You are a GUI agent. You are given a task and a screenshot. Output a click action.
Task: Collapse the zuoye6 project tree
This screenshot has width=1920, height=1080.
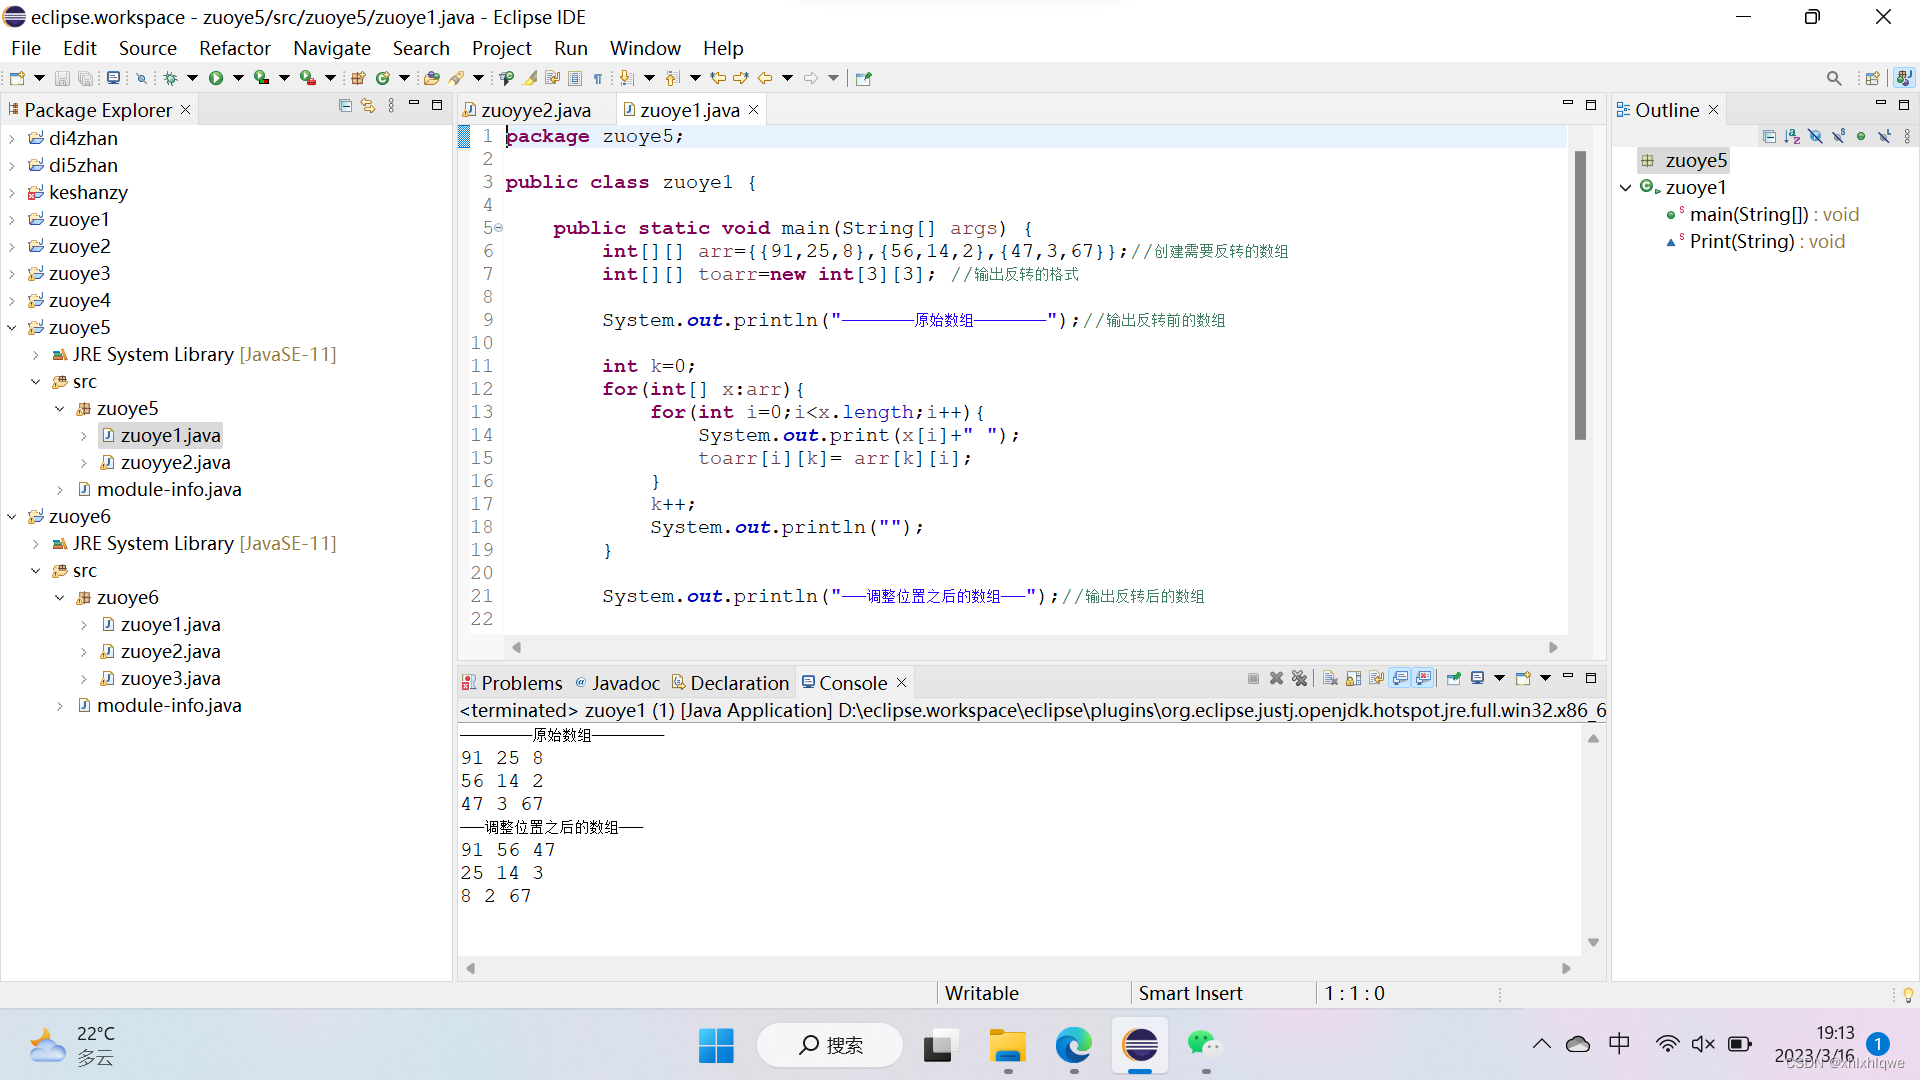pos(12,517)
